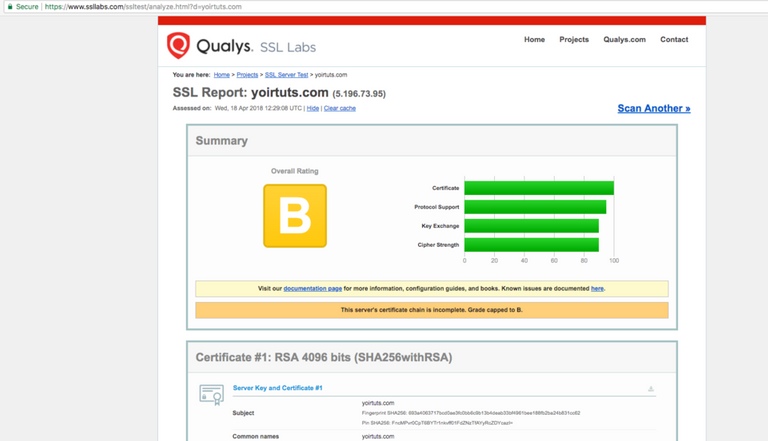Viewport: 768px width, 441px height.
Task: Click the Hide link next to assessment date
Action: tap(313, 108)
